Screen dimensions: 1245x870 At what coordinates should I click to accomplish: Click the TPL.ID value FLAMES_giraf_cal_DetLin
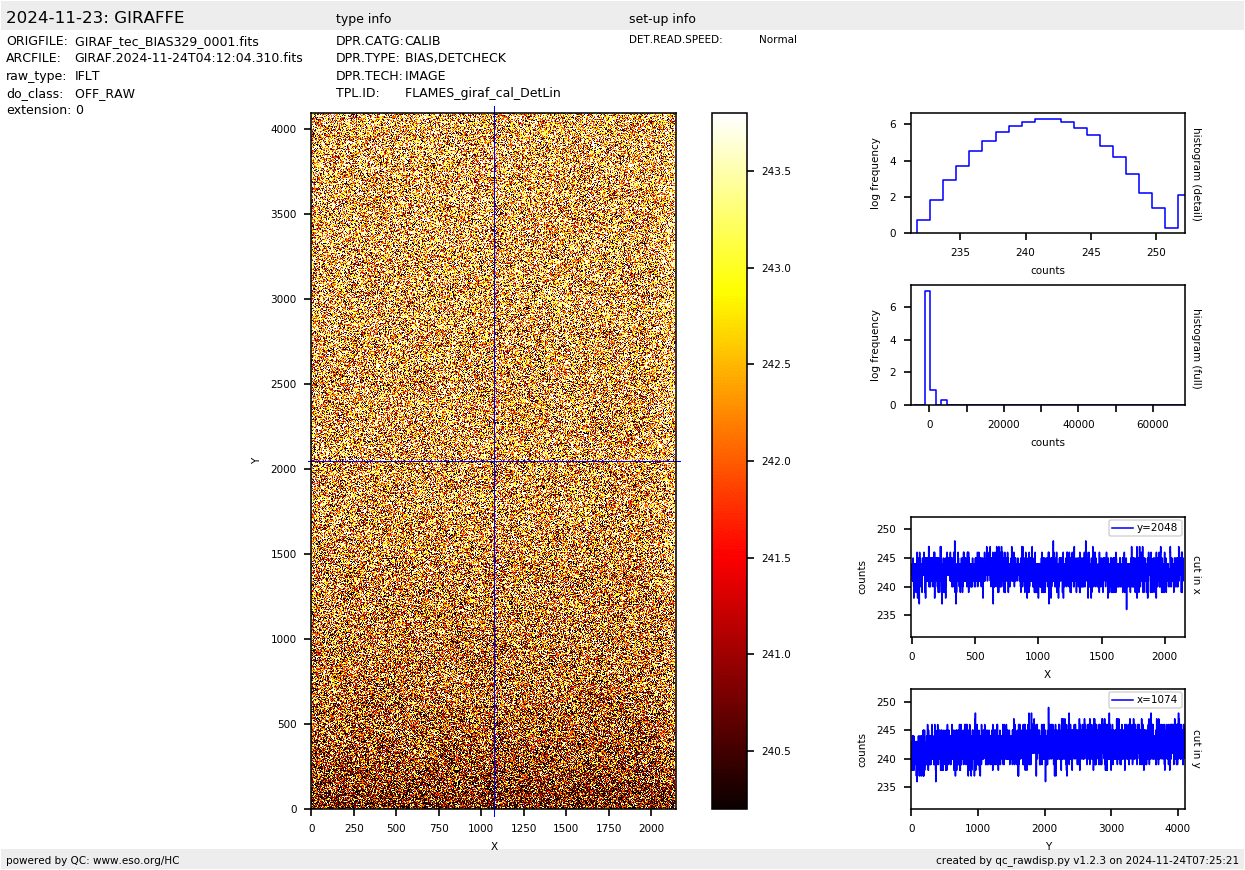[x=482, y=93]
